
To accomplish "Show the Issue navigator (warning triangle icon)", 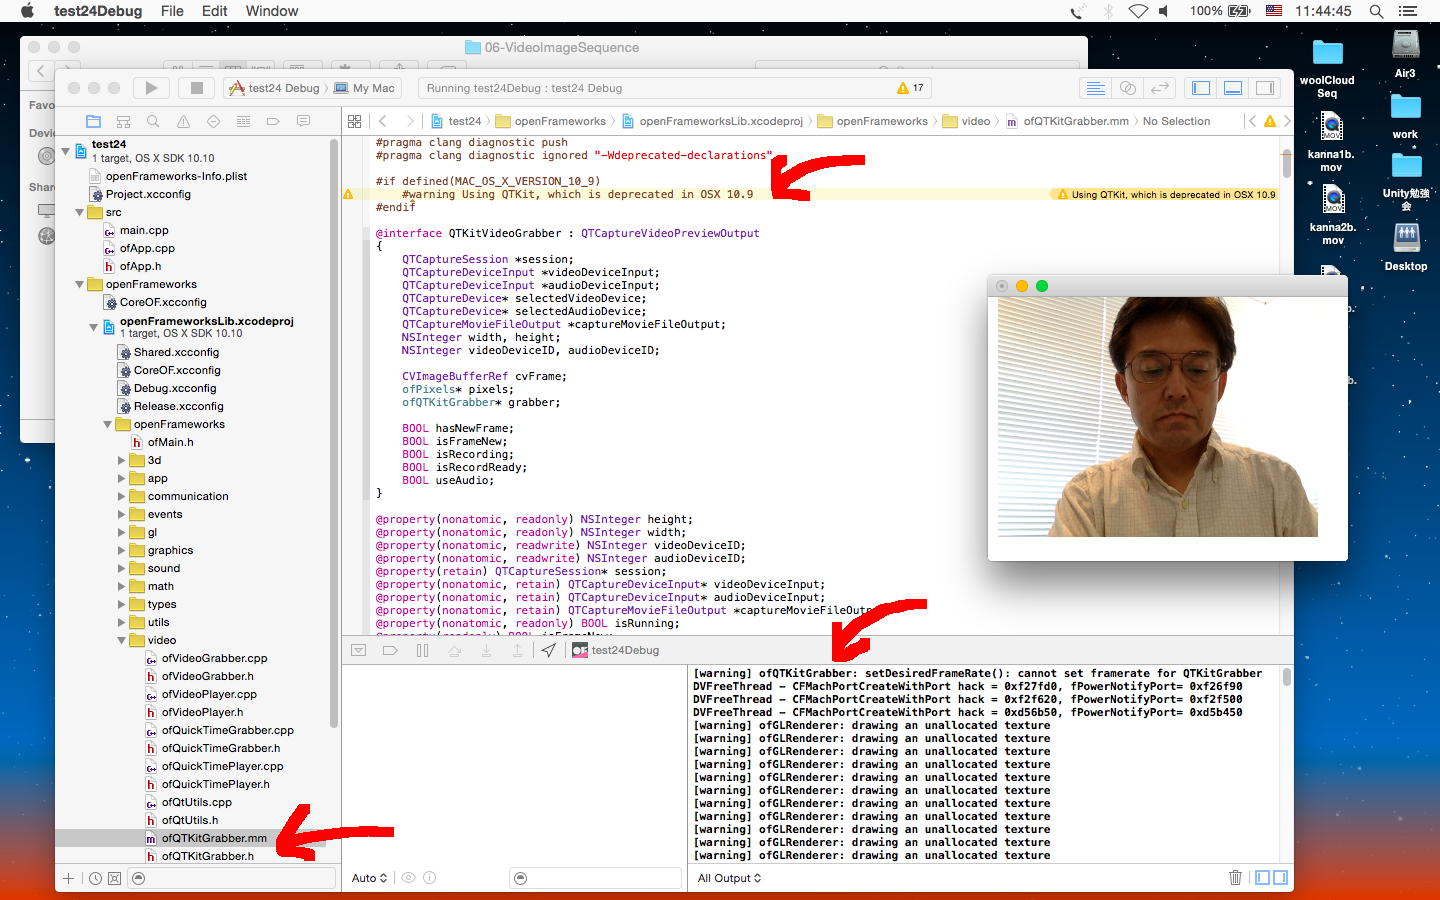I will [183, 121].
